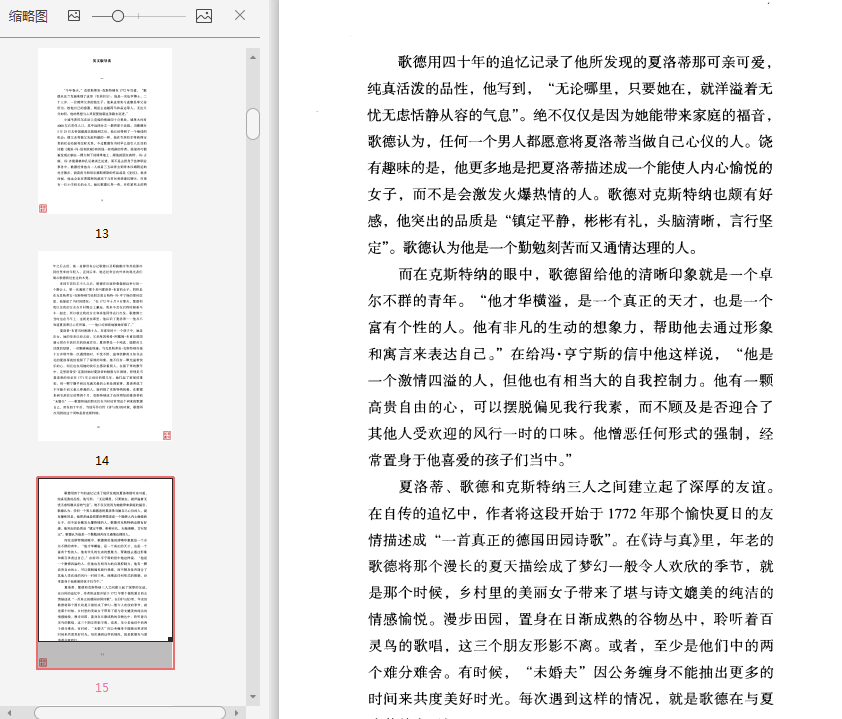Click the horizontal scrollbar thumb

click(130, 713)
